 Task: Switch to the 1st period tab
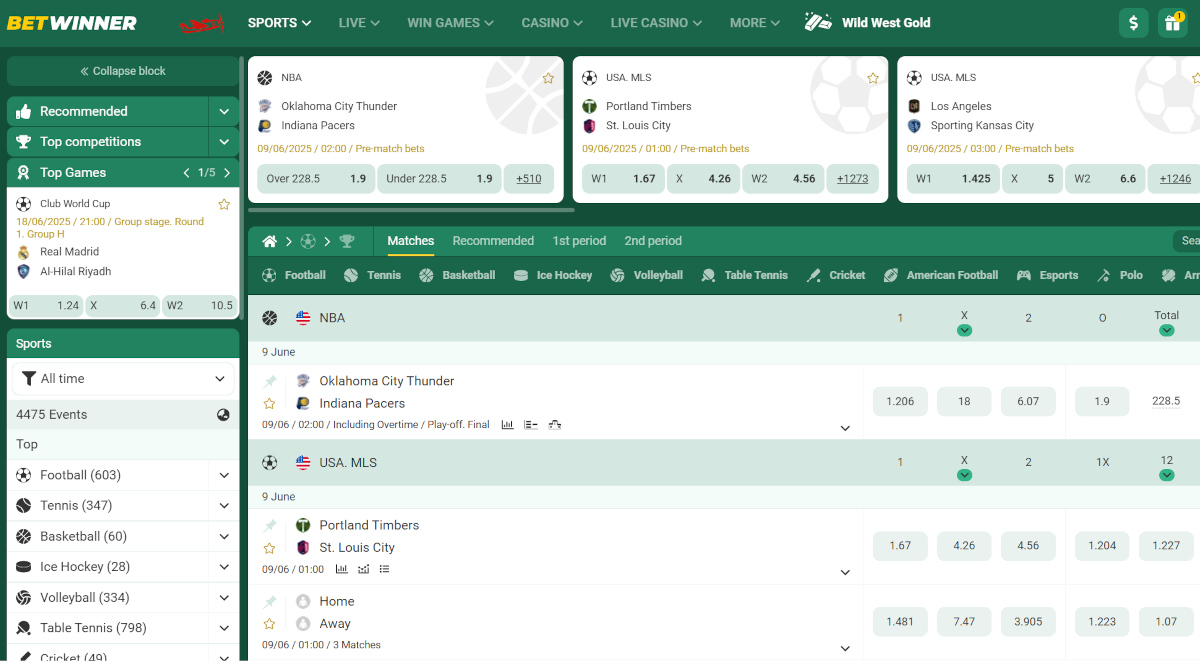tap(579, 241)
